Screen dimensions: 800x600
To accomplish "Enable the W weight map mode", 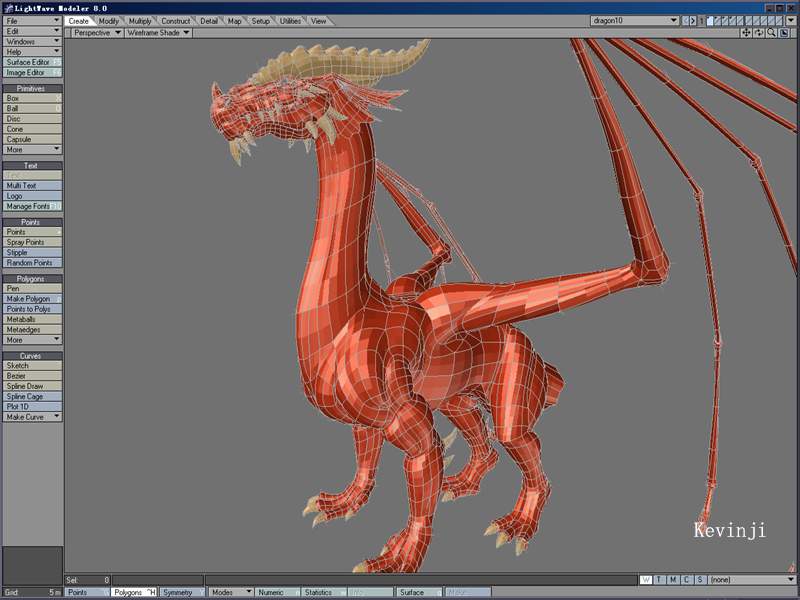I will click(646, 580).
